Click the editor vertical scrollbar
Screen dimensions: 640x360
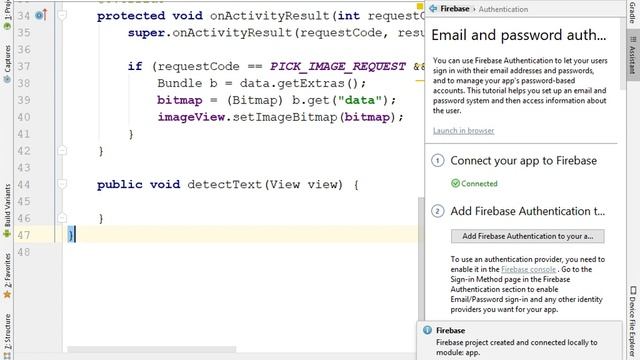421,259
